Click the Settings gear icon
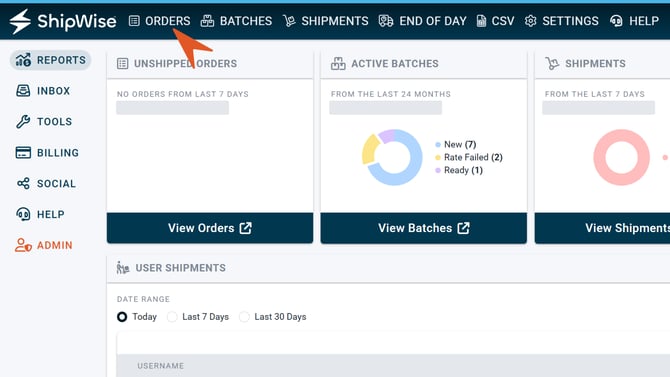 pyautogui.click(x=530, y=21)
